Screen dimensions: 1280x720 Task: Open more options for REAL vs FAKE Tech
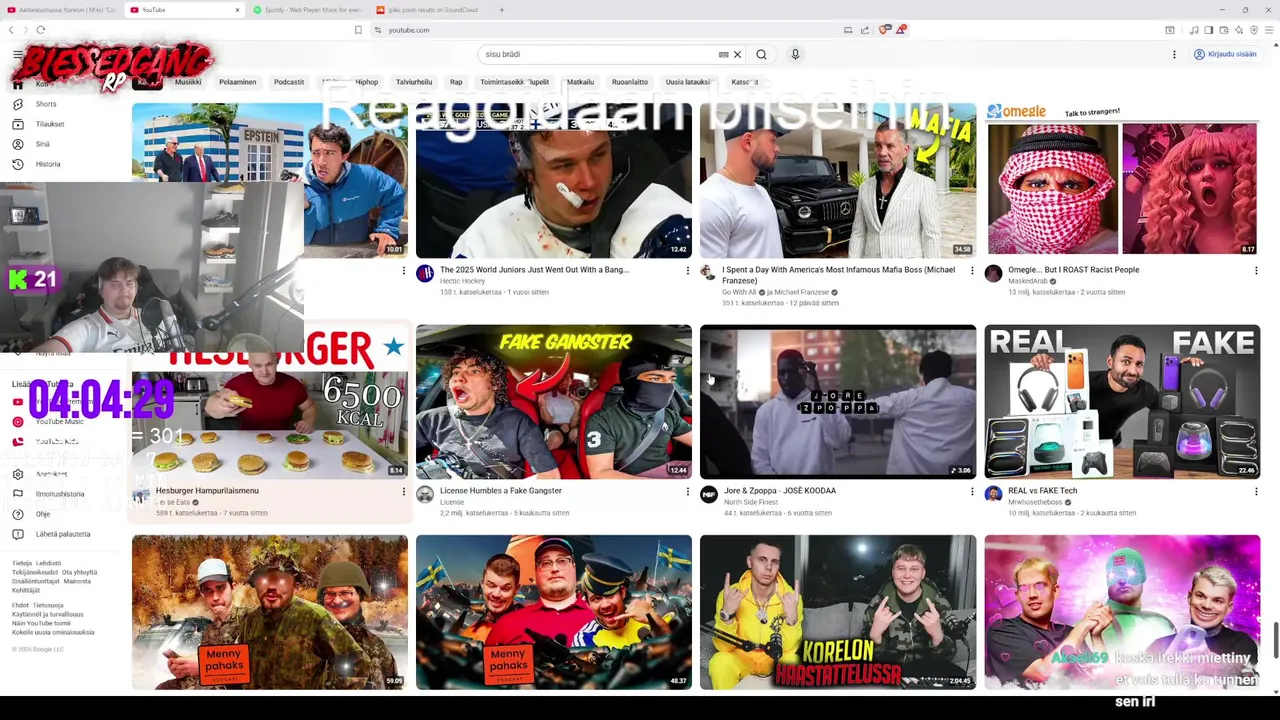(x=1255, y=491)
